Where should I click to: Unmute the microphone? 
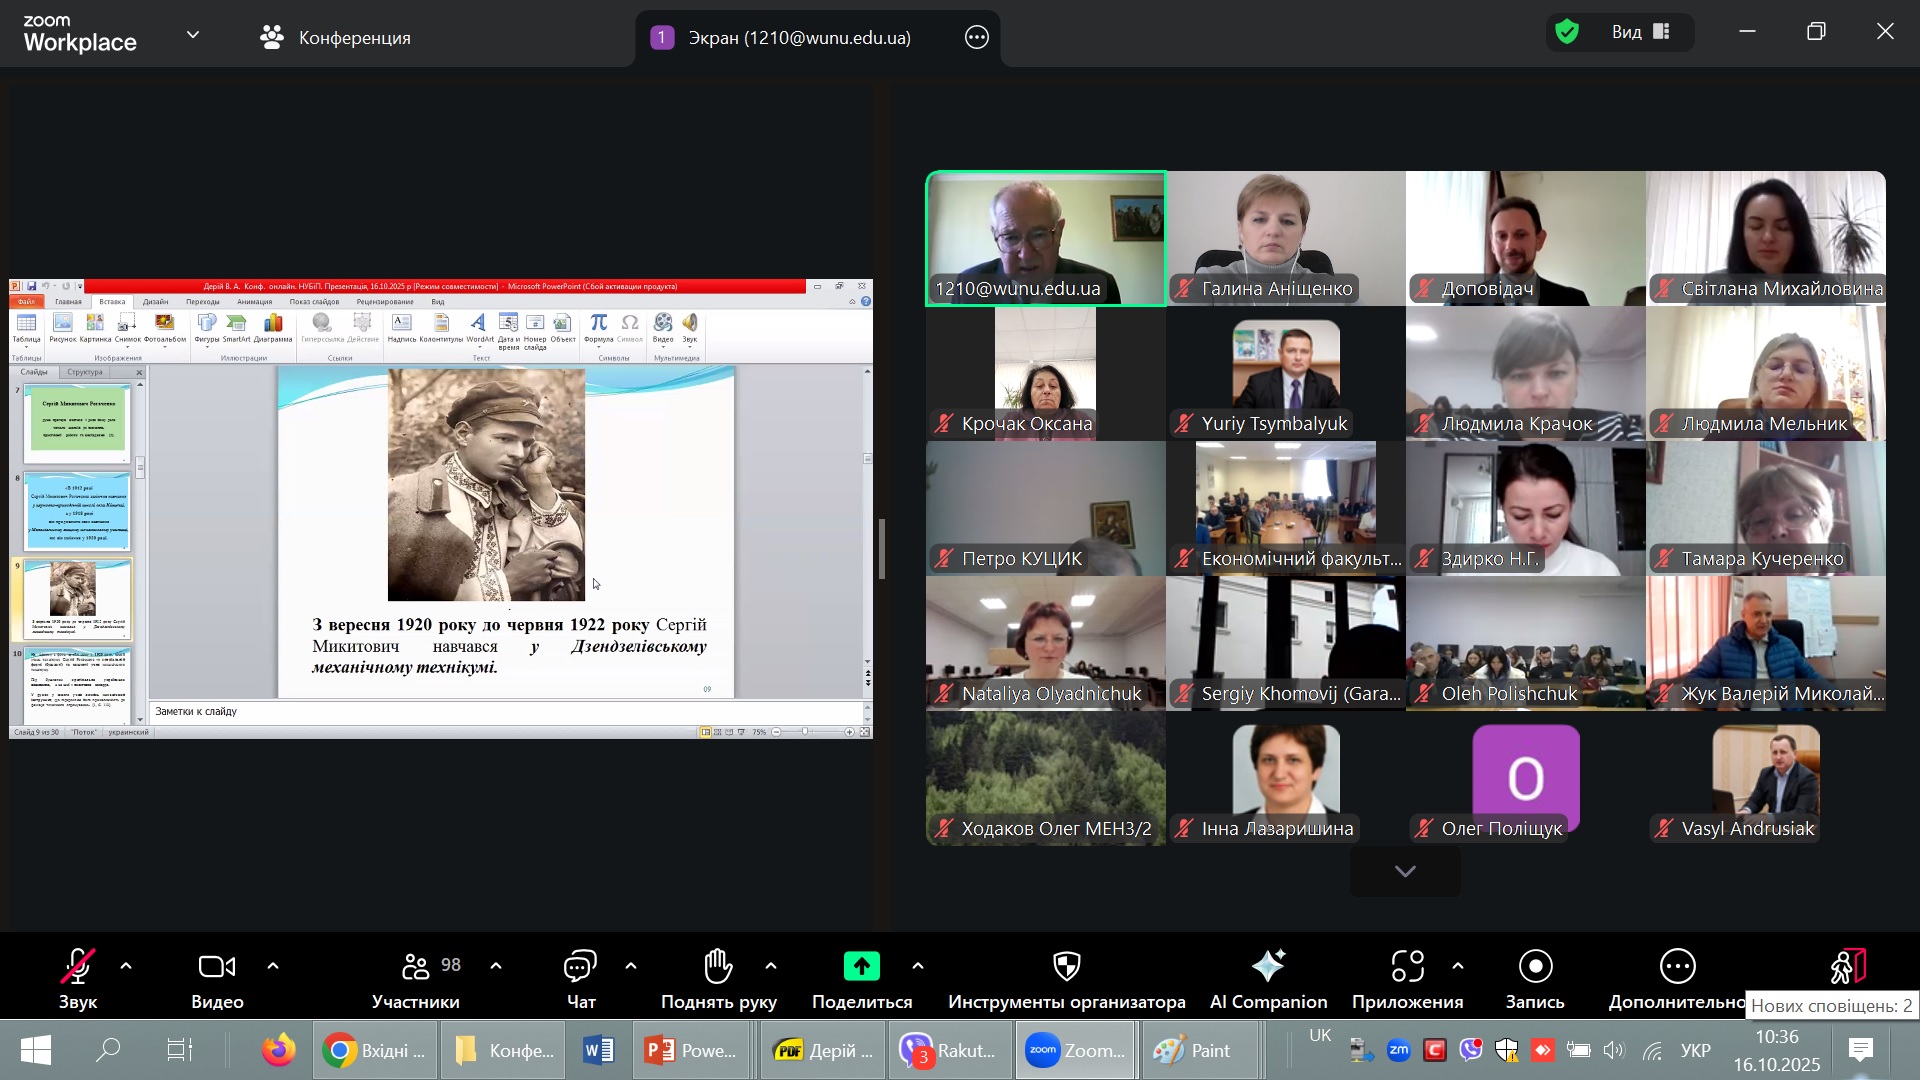pyautogui.click(x=77, y=967)
